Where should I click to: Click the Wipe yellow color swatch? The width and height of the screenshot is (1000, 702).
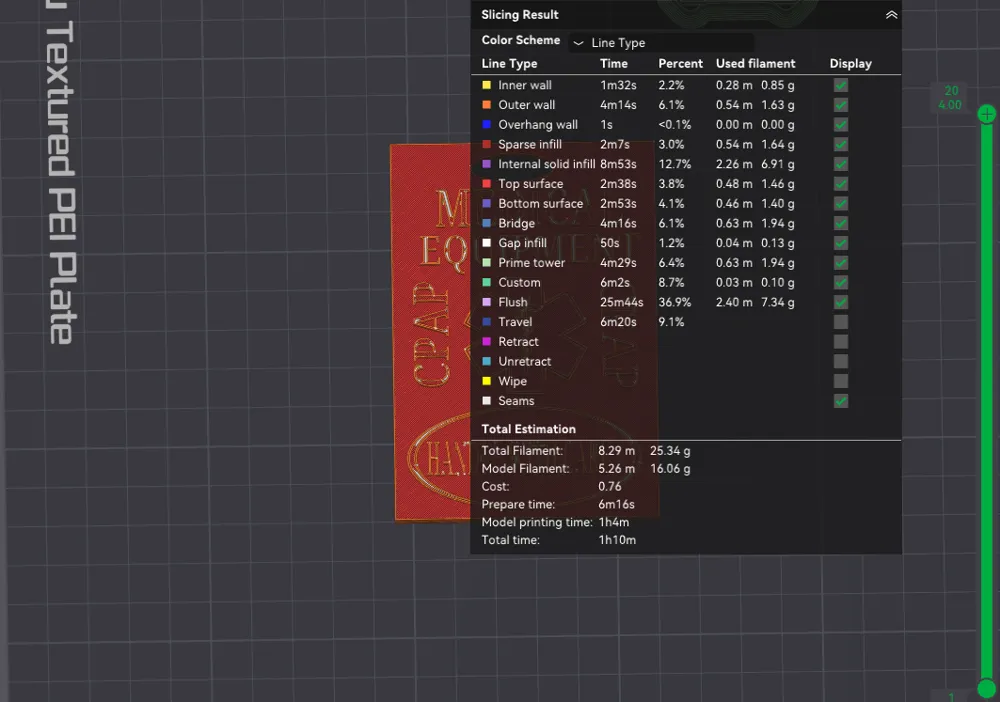[487, 381]
